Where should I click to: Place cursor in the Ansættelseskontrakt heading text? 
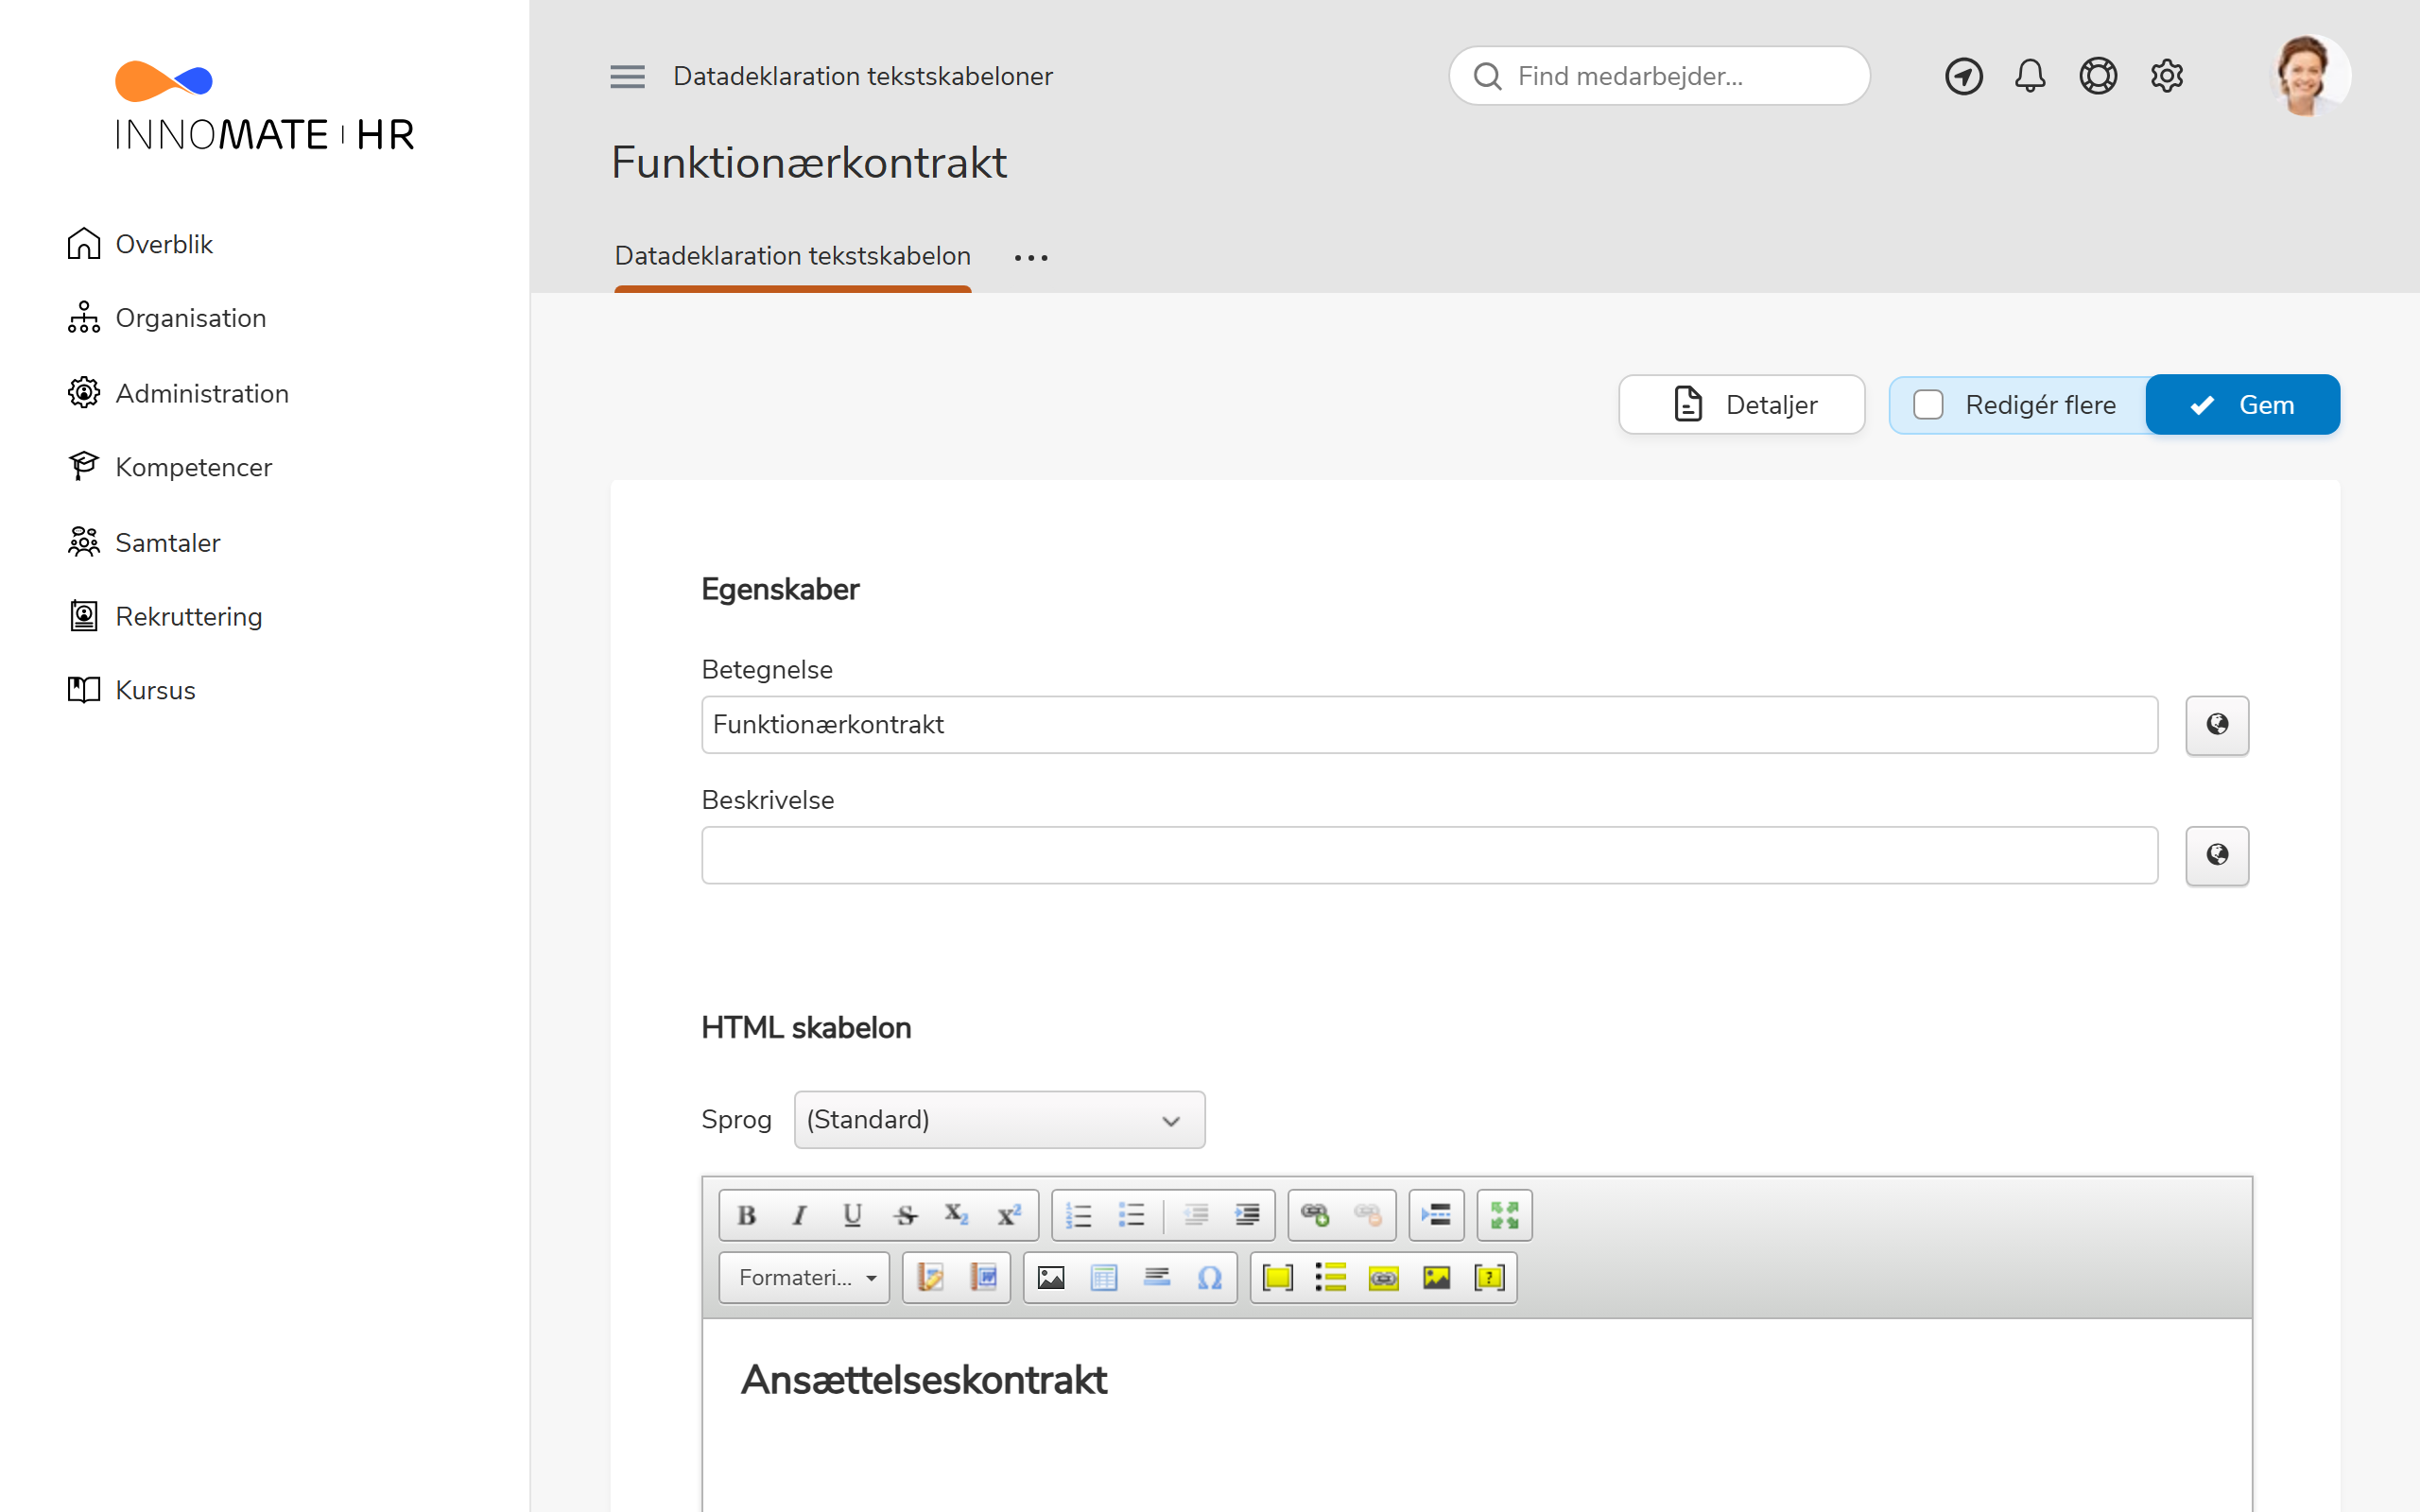[924, 1380]
